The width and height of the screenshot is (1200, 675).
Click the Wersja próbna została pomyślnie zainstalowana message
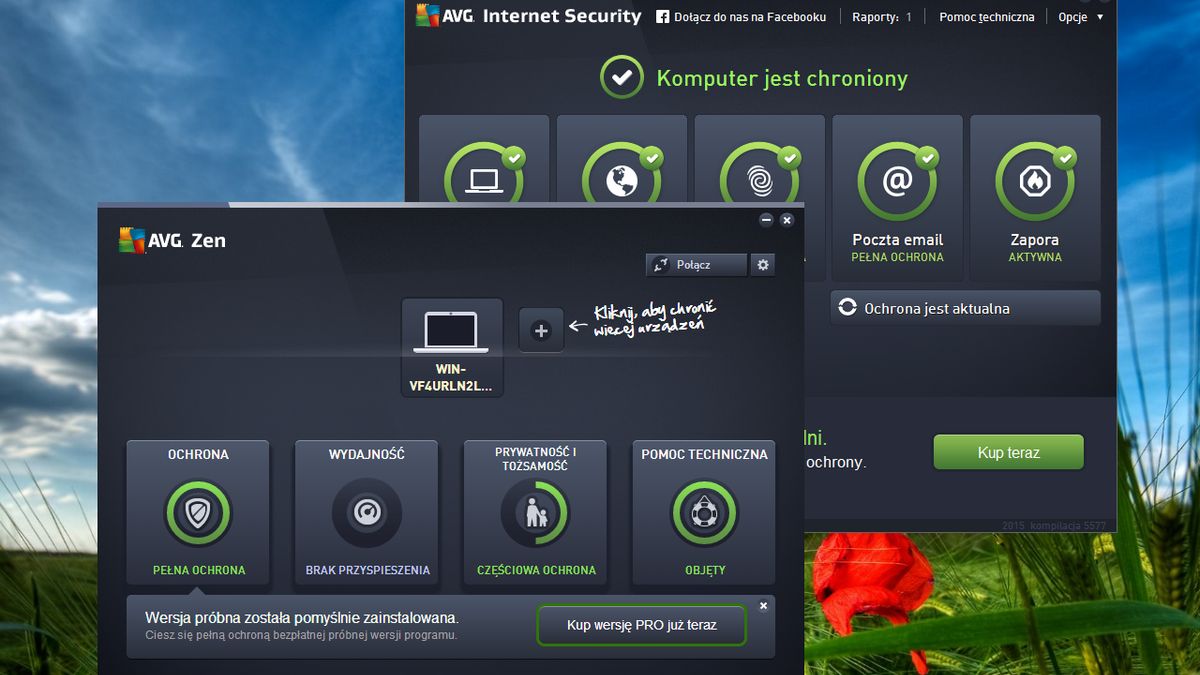302,617
